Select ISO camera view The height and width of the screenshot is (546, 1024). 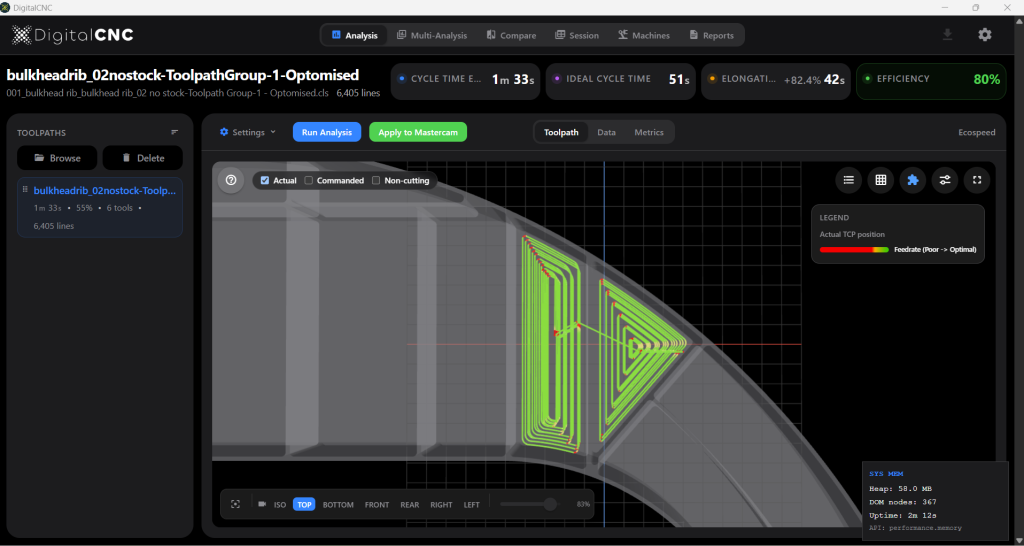(280, 504)
